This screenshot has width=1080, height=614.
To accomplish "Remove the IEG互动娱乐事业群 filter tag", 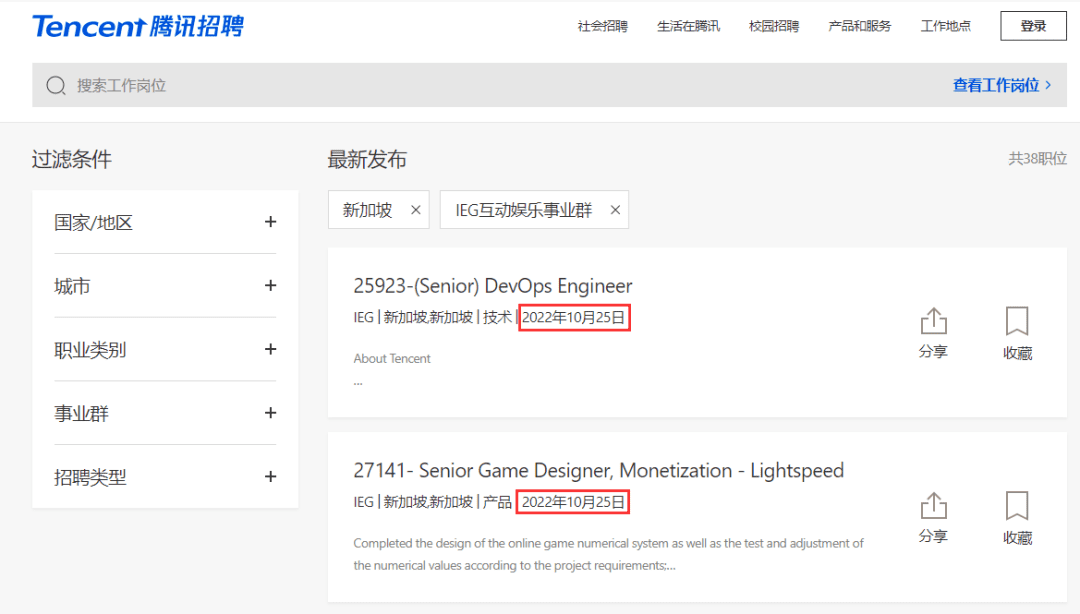I will [615, 210].
